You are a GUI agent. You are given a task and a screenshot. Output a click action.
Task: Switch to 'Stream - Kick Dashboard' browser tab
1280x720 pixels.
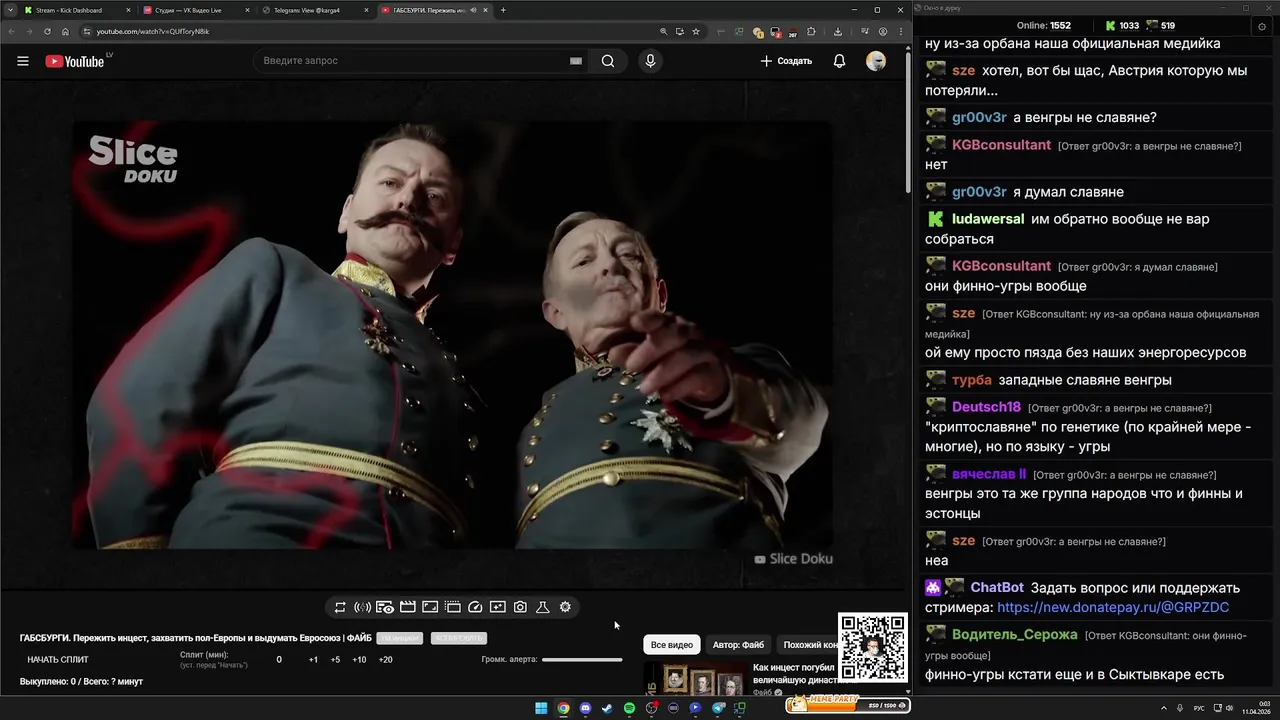(75, 10)
